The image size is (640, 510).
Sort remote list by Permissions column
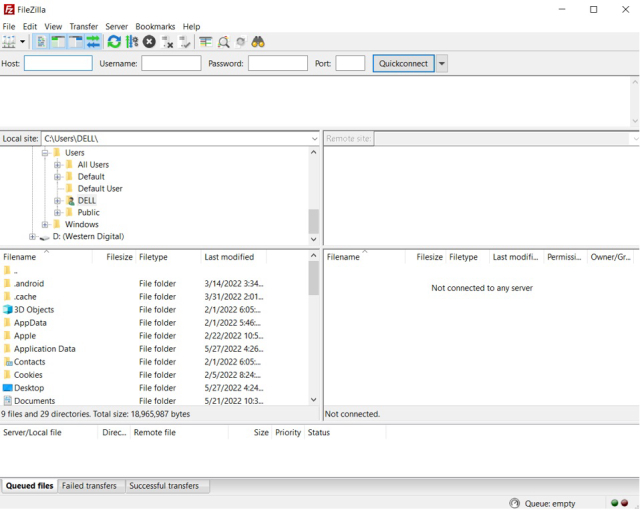tap(565, 257)
